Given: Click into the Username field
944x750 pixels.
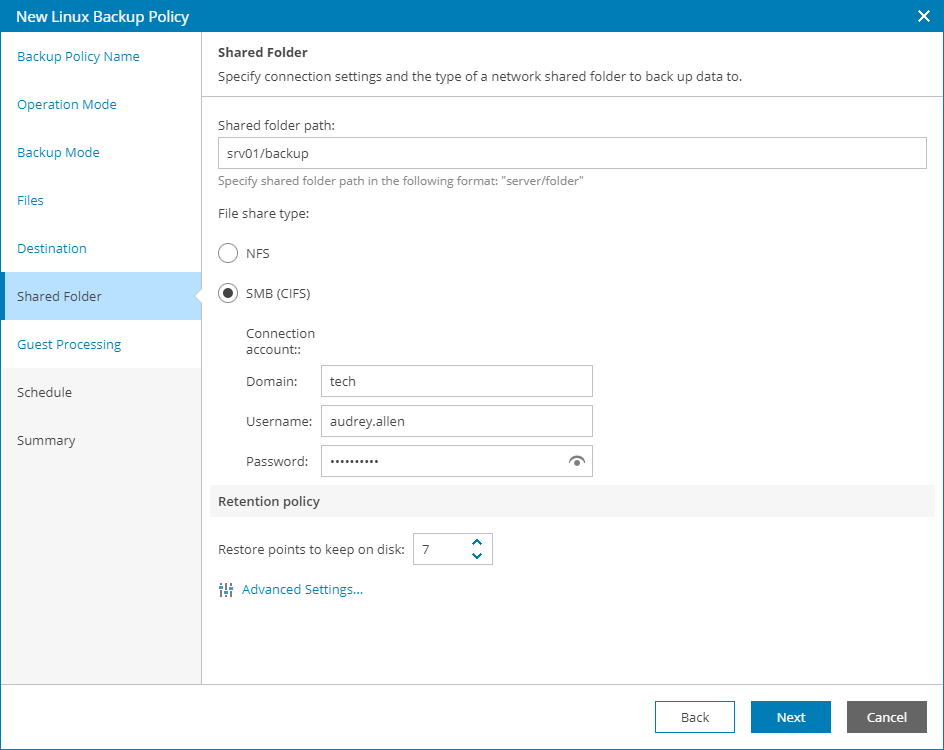Looking at the screenshot, I should click(457, 421).
